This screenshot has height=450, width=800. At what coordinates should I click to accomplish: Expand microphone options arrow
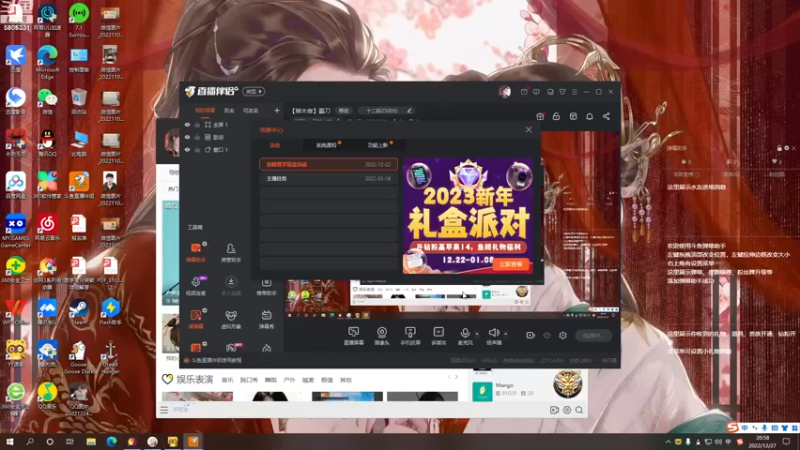tap(477, 334)
